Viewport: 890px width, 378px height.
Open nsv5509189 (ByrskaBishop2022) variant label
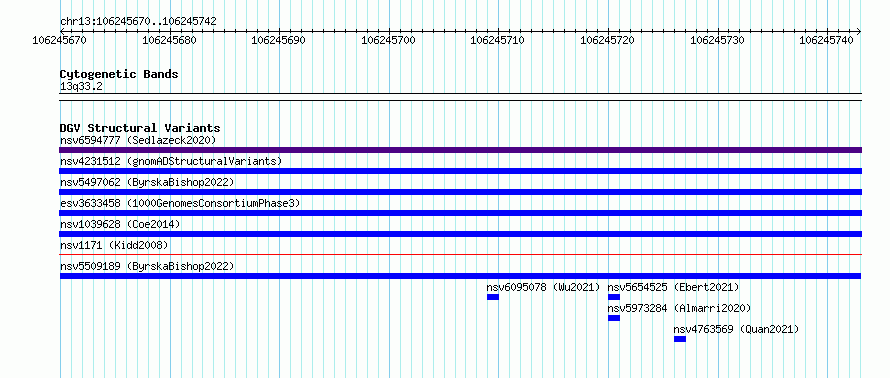[146, 266]
